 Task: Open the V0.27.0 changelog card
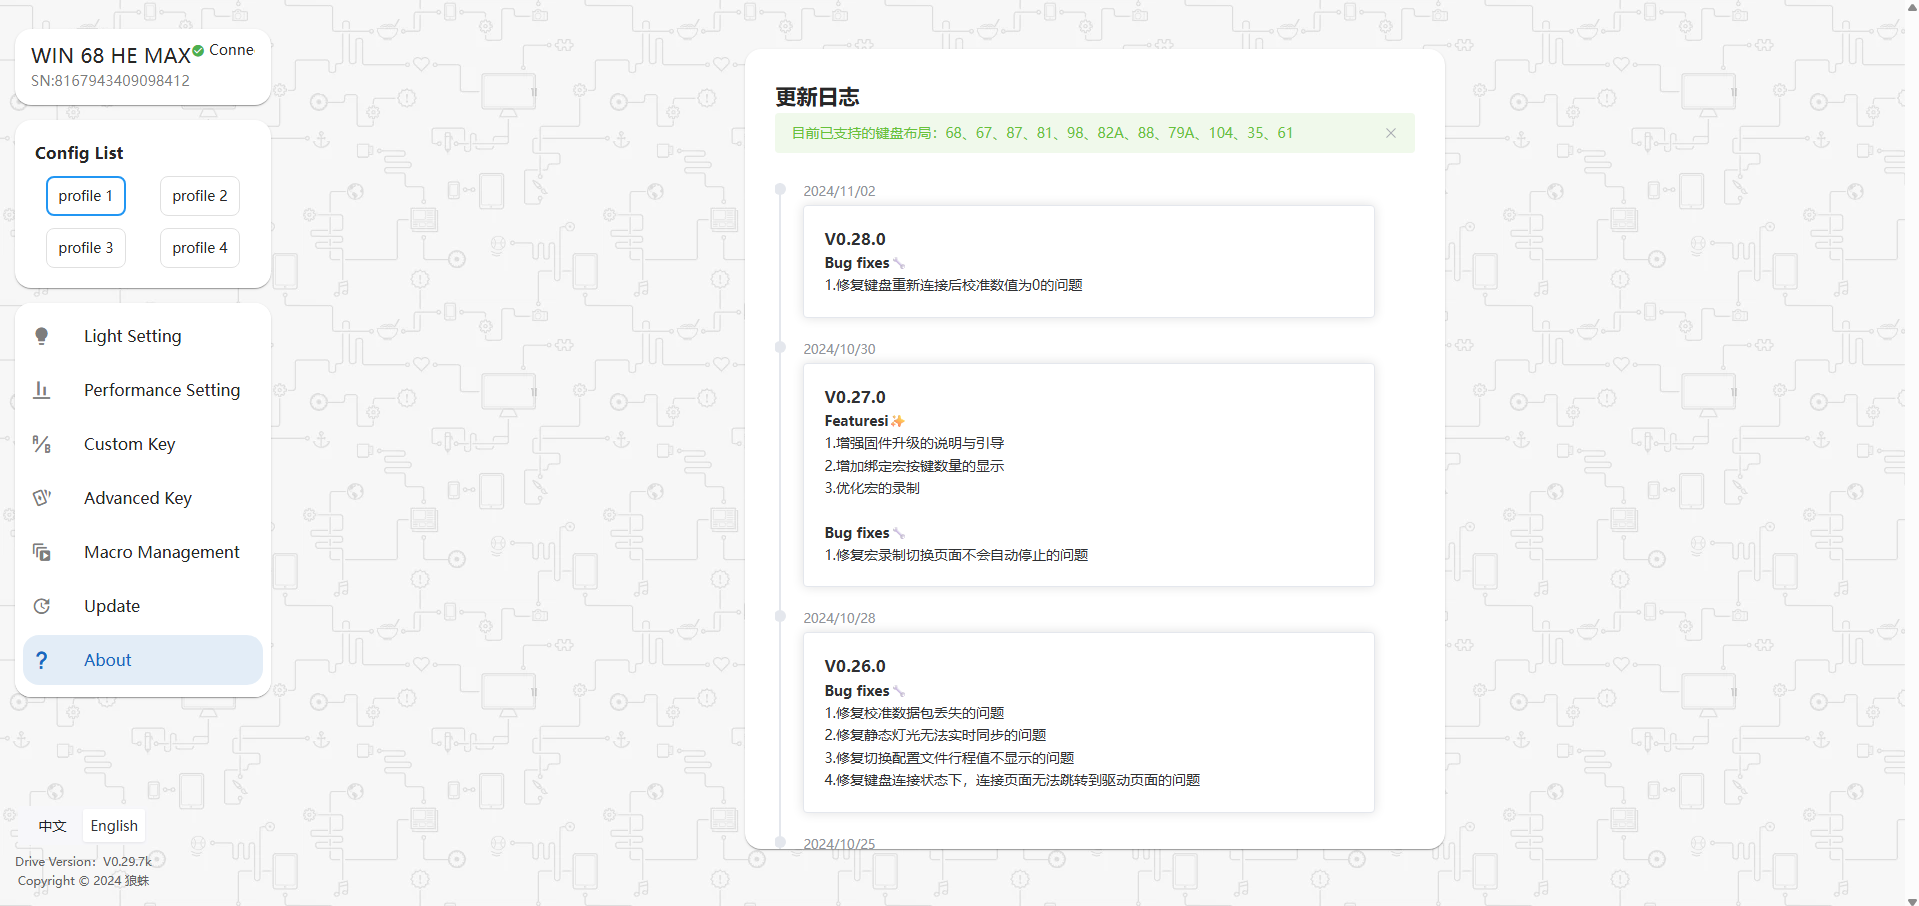[x=1088, y=475]
